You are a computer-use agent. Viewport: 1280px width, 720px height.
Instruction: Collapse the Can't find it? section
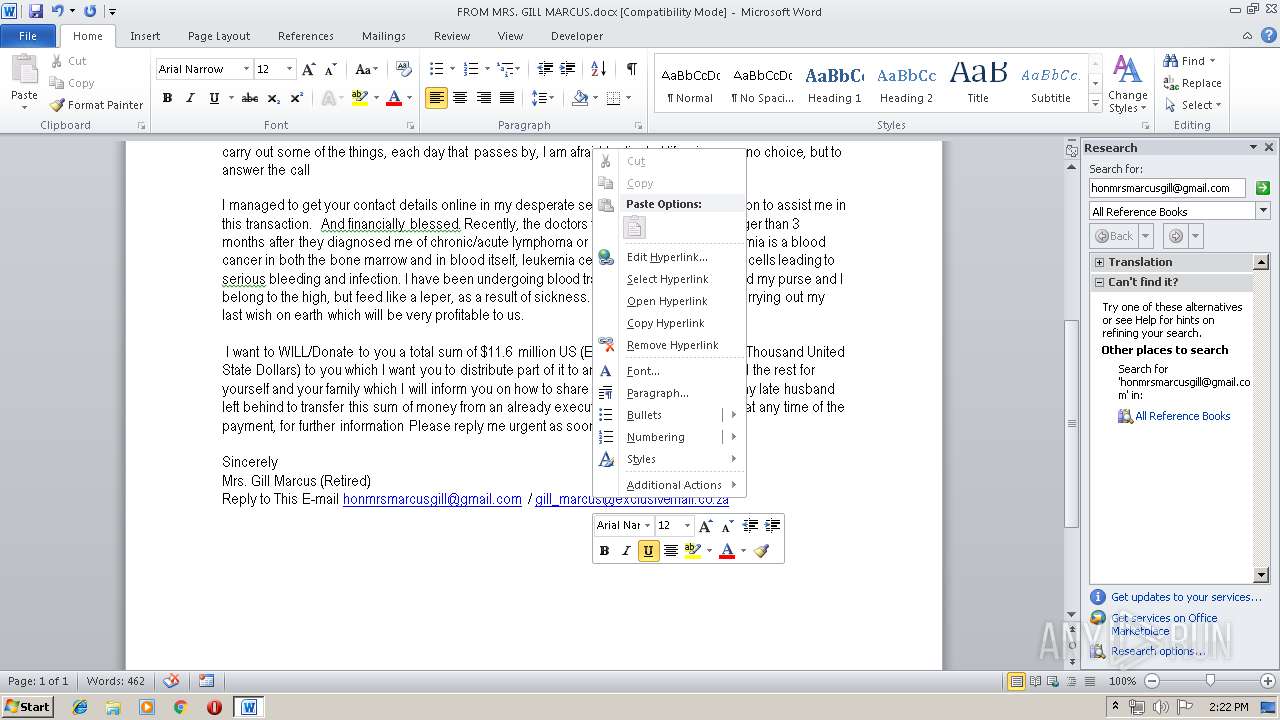[x=1099, y=282]
